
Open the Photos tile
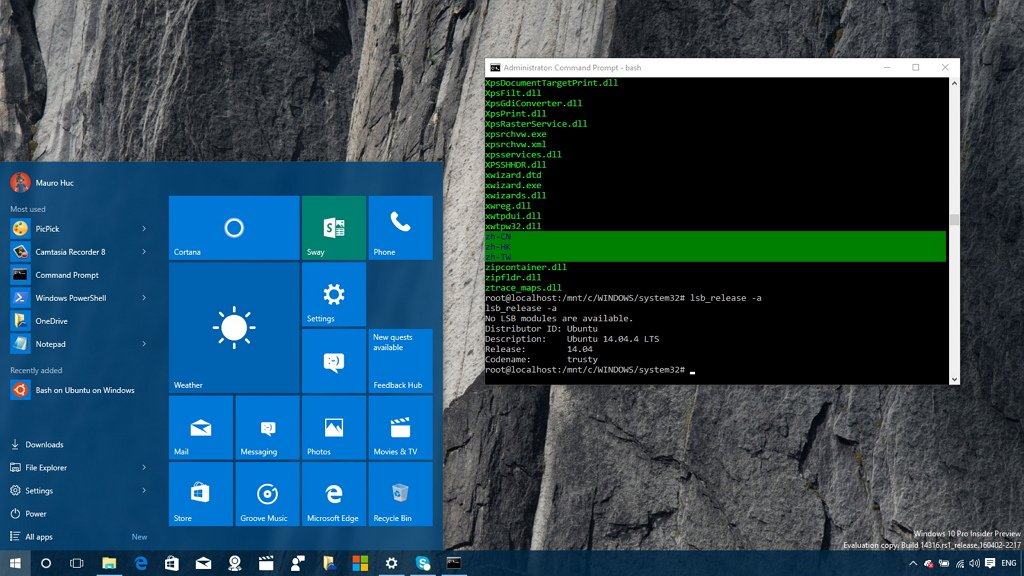point(333,428)
